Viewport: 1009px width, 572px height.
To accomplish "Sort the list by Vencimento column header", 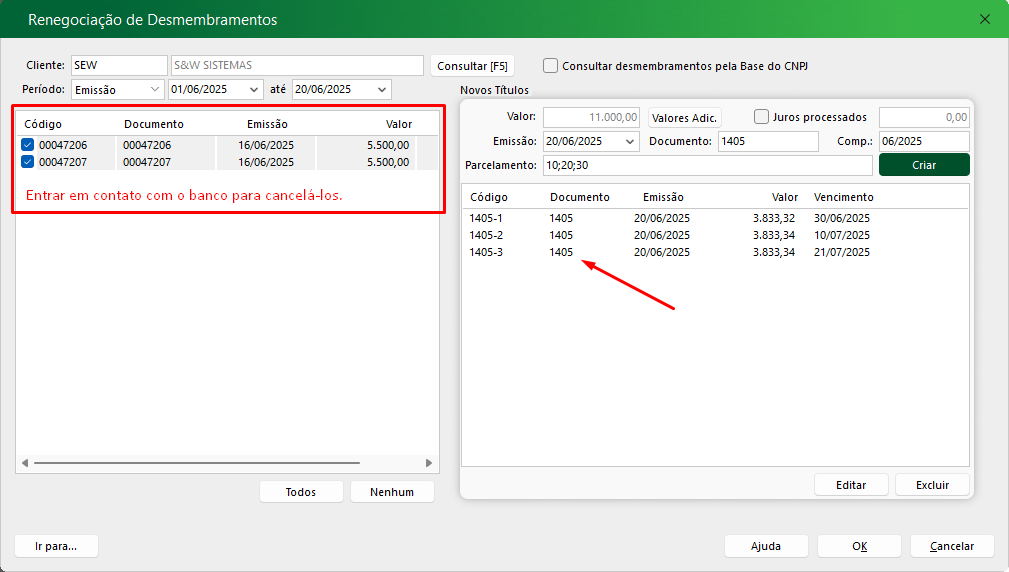I will pyautogui.click(x=843, y=198).
